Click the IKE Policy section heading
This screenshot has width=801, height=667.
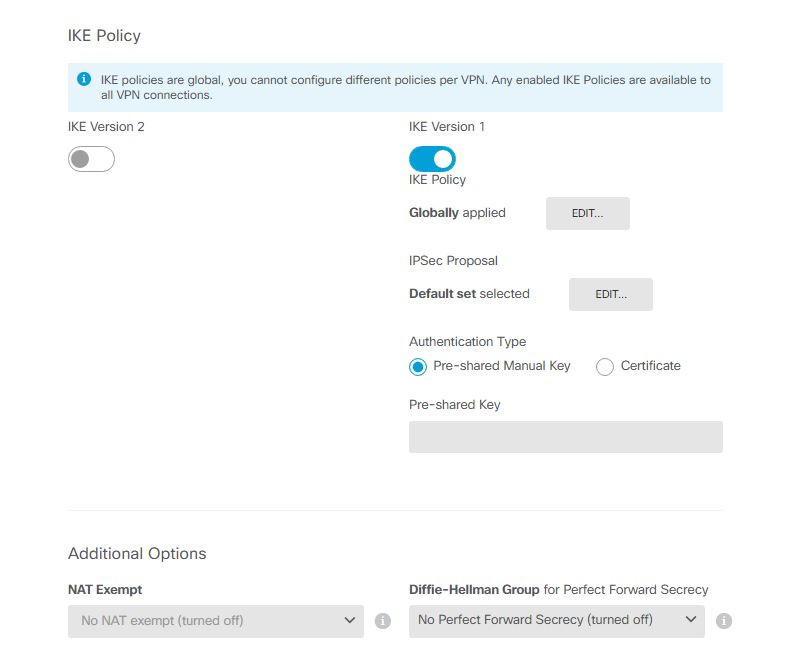104,36
